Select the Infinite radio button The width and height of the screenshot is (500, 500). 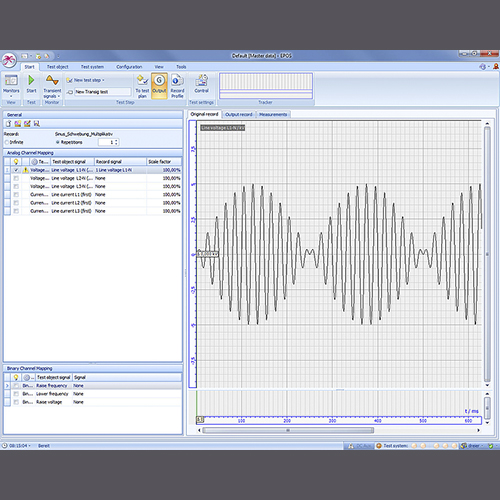coord(6,142)
